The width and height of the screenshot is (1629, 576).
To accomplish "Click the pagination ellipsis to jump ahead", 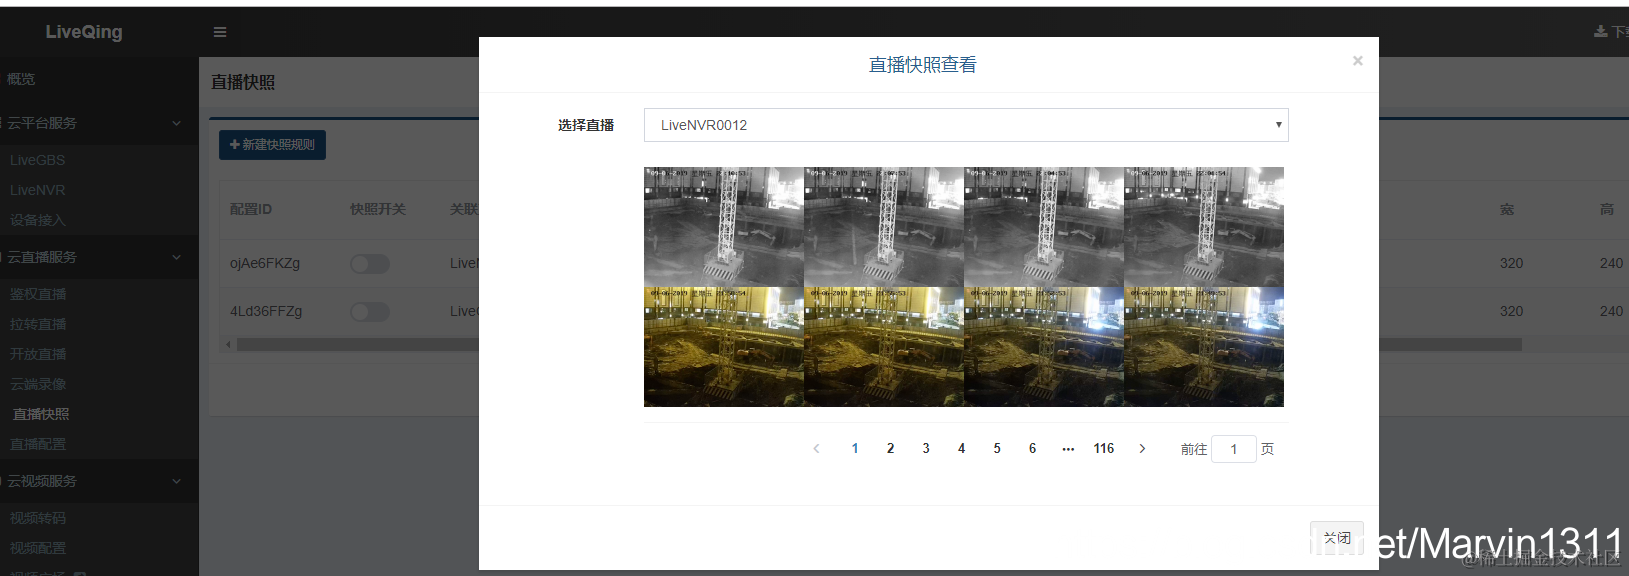I will coord(1068,449).
